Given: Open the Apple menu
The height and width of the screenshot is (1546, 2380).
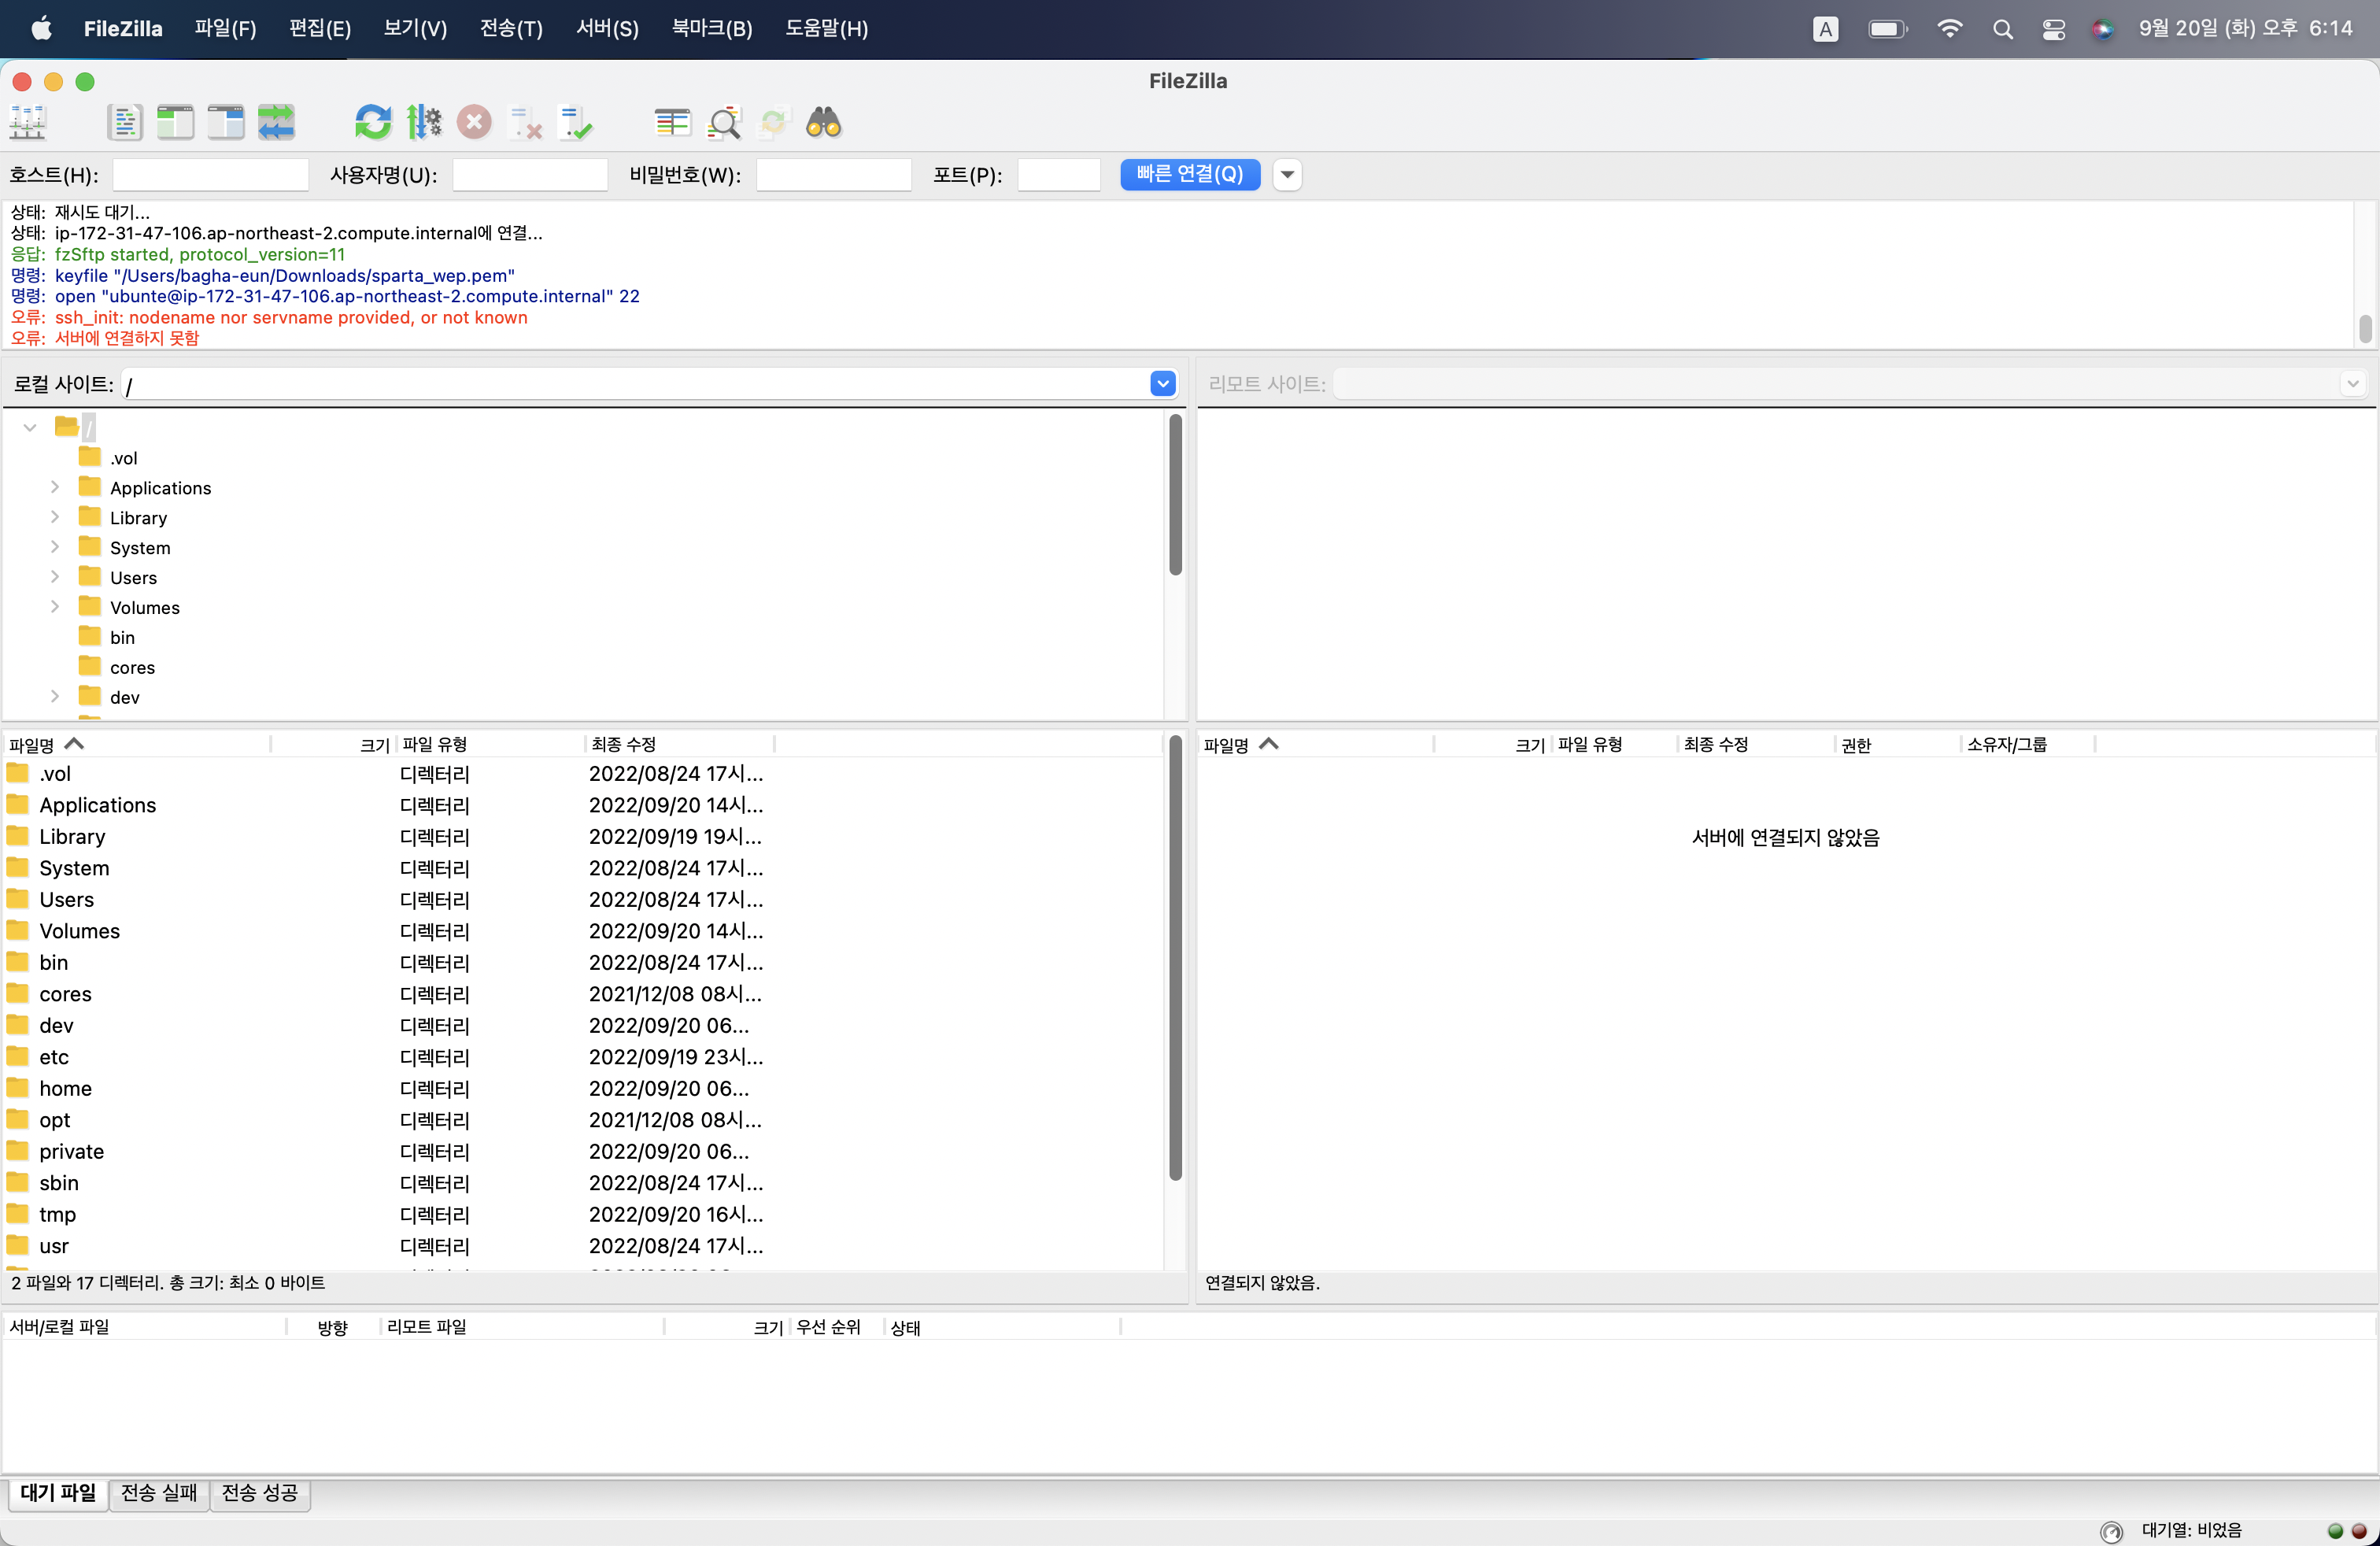Looking at the screenshot, I should click(41, 28).
